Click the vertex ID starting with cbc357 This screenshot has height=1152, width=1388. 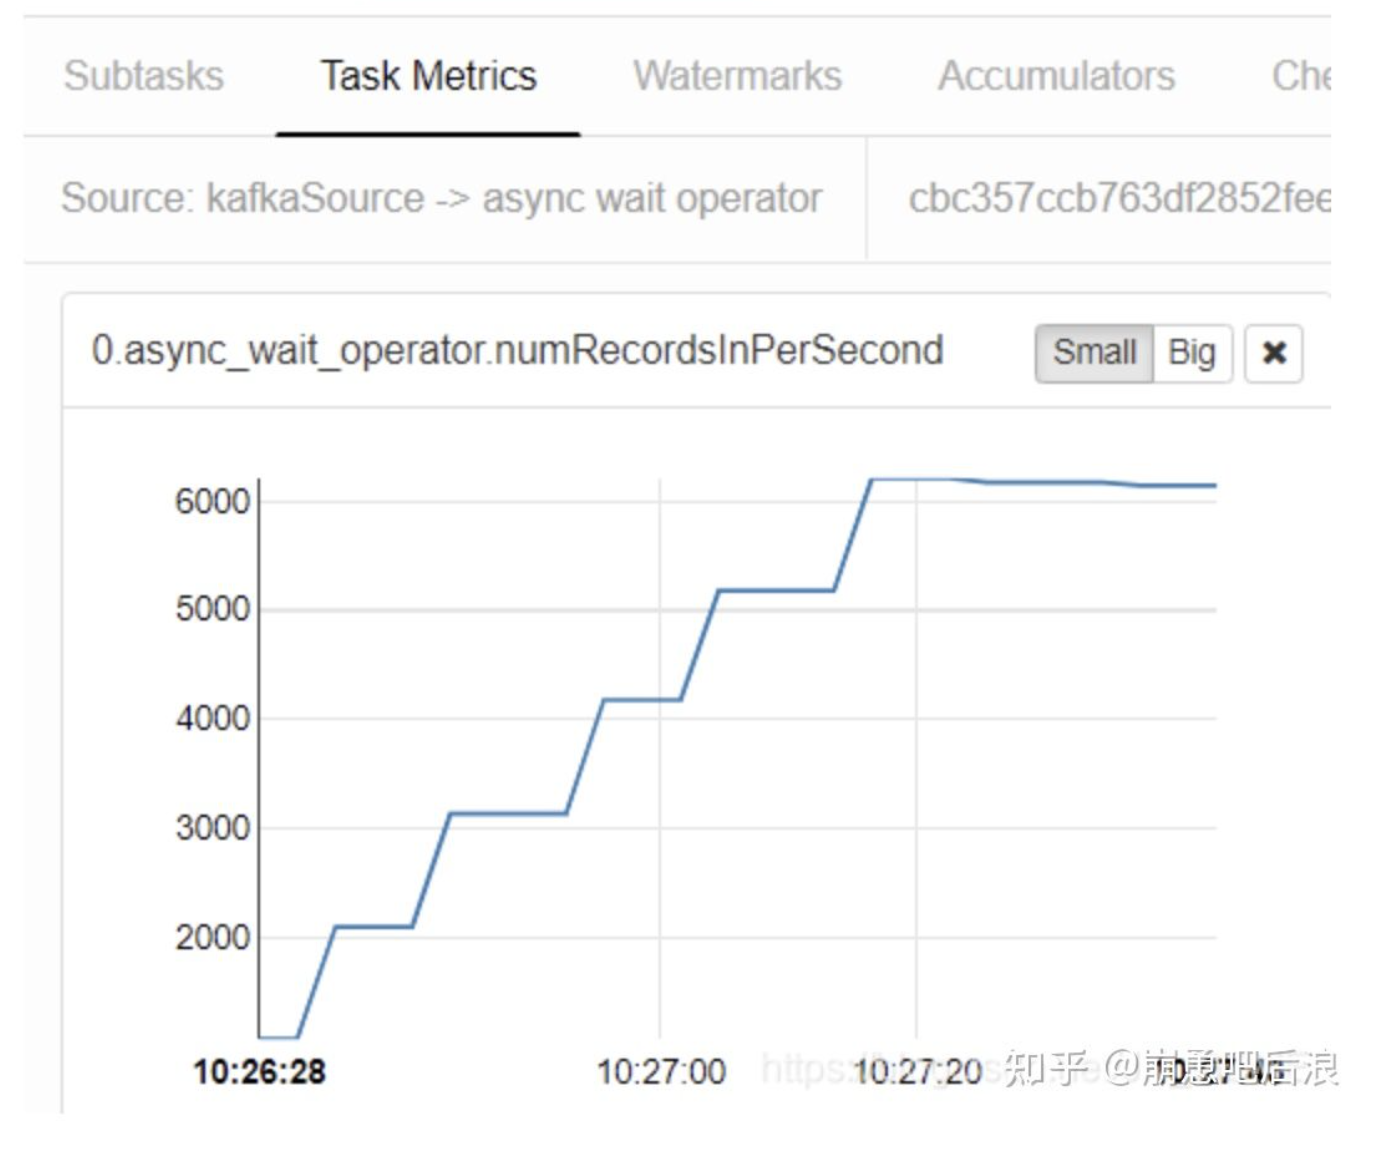point(1118,198)
